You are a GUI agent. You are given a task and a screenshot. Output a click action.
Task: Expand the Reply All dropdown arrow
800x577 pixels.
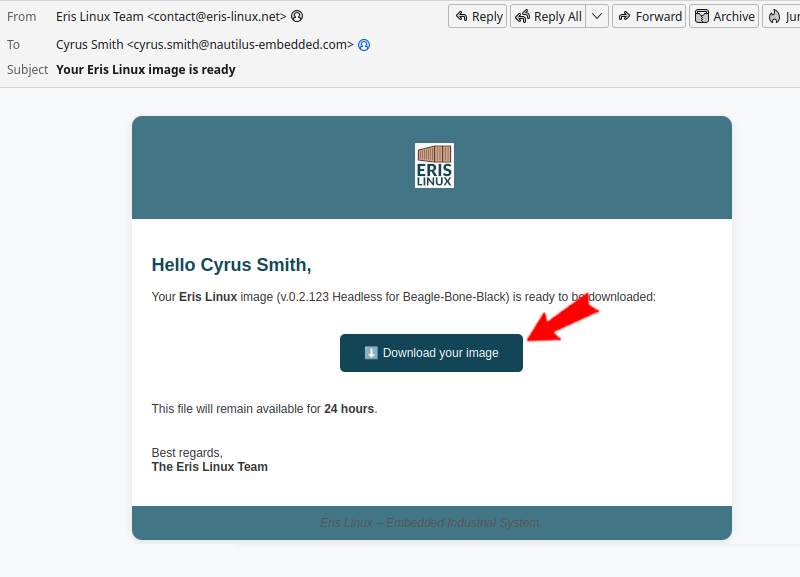click(597, 16)
